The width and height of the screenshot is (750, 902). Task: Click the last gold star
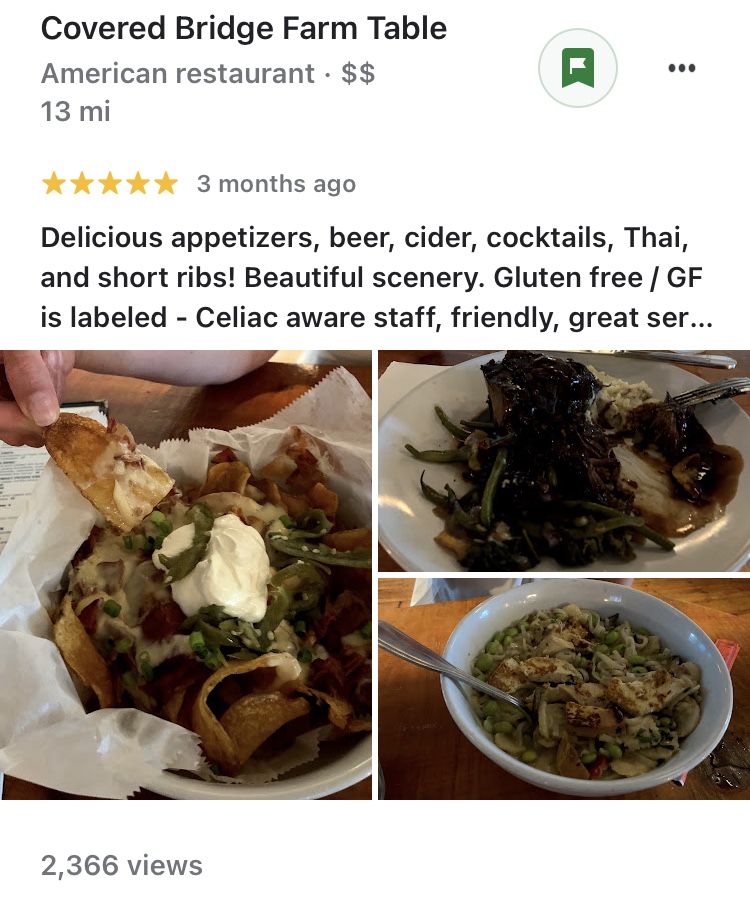(166, 184)
